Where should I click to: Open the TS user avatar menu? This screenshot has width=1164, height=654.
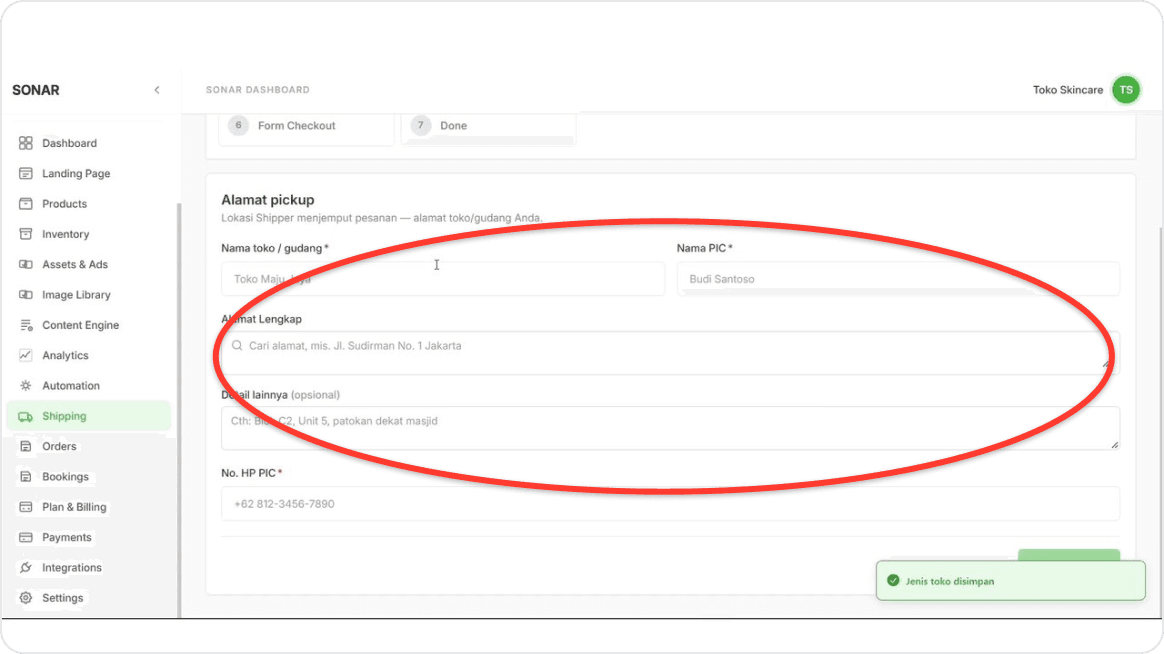click(x=1125, y=90)
